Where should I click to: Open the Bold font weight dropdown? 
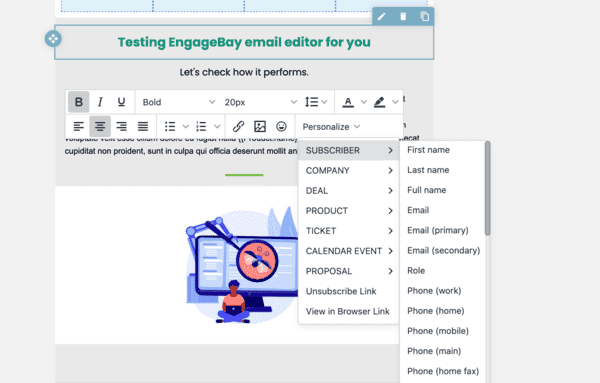pos(178,102)
